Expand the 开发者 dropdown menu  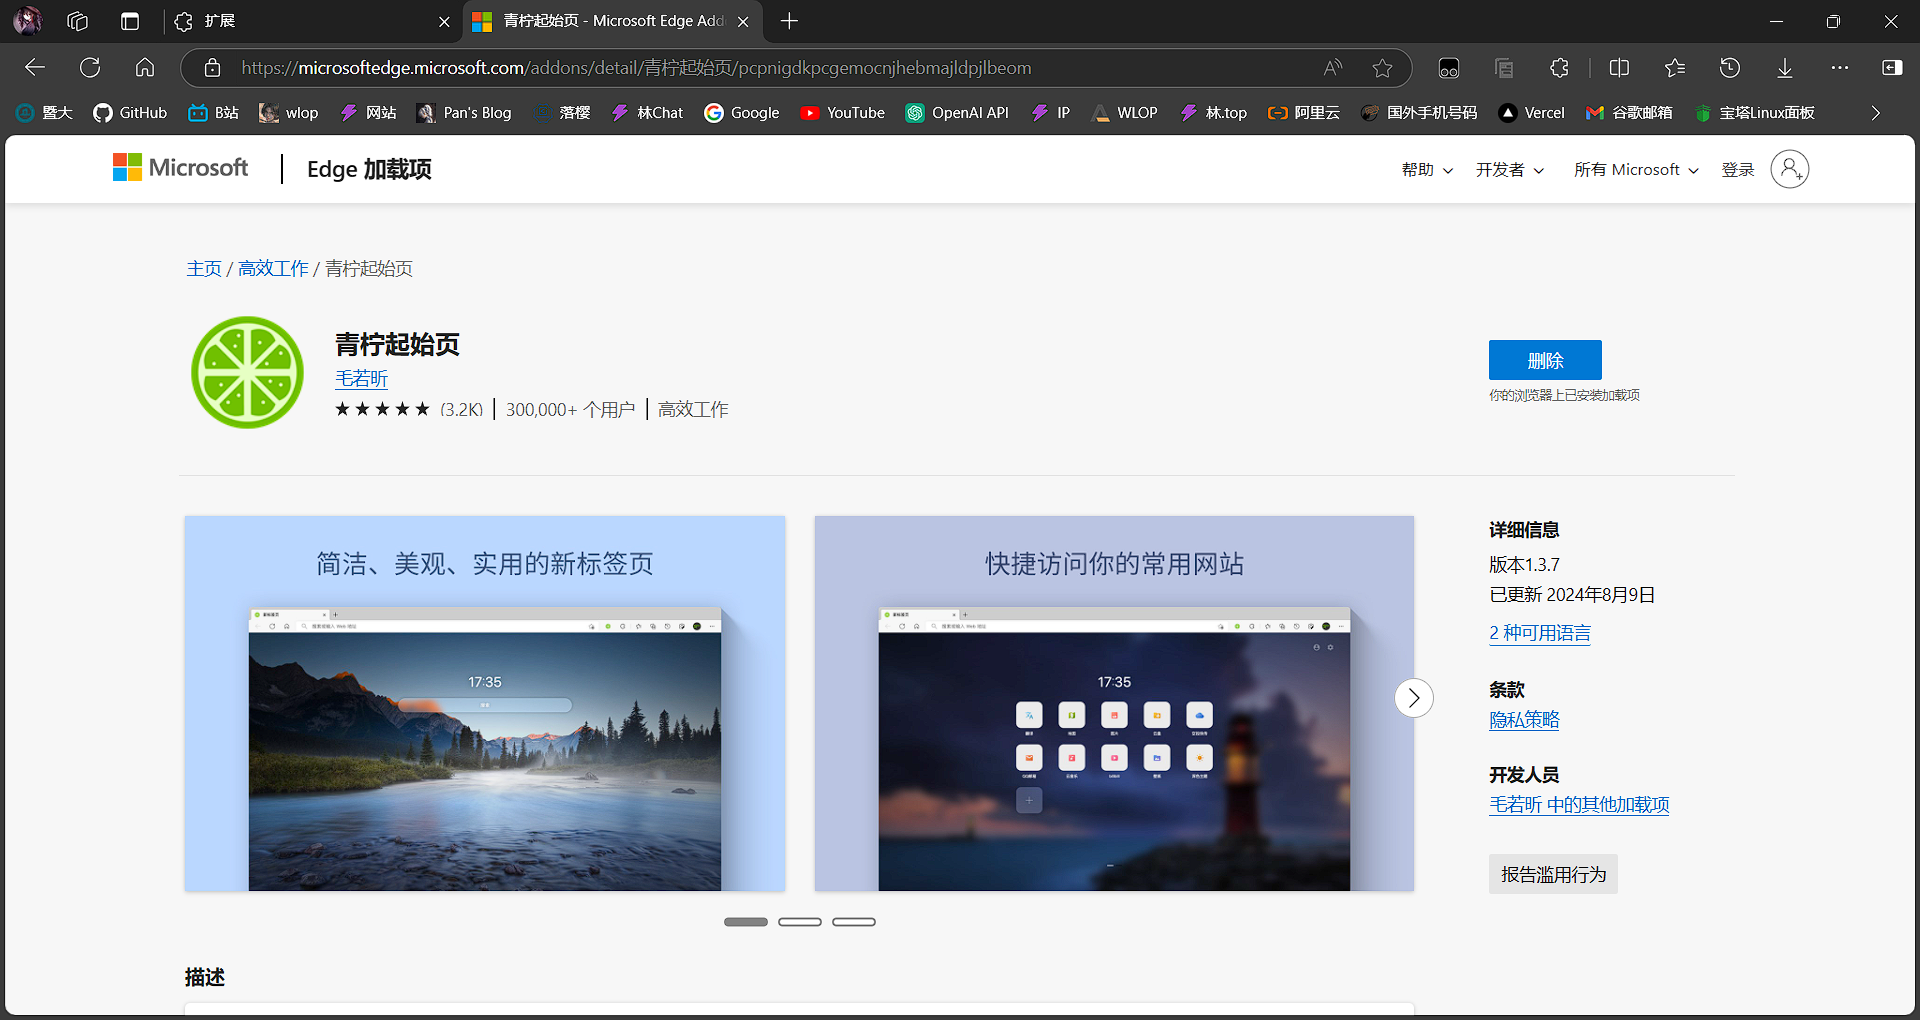[1510, 170]
